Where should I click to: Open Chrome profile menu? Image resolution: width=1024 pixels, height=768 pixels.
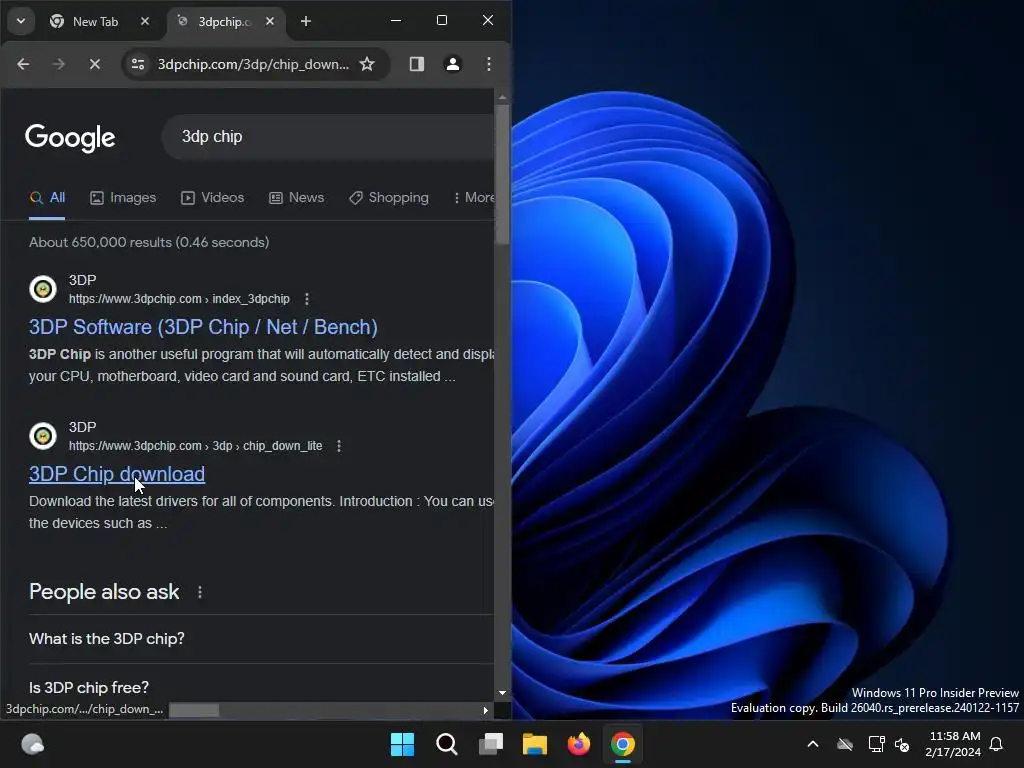pyautogui.click(x=453, y=64)
